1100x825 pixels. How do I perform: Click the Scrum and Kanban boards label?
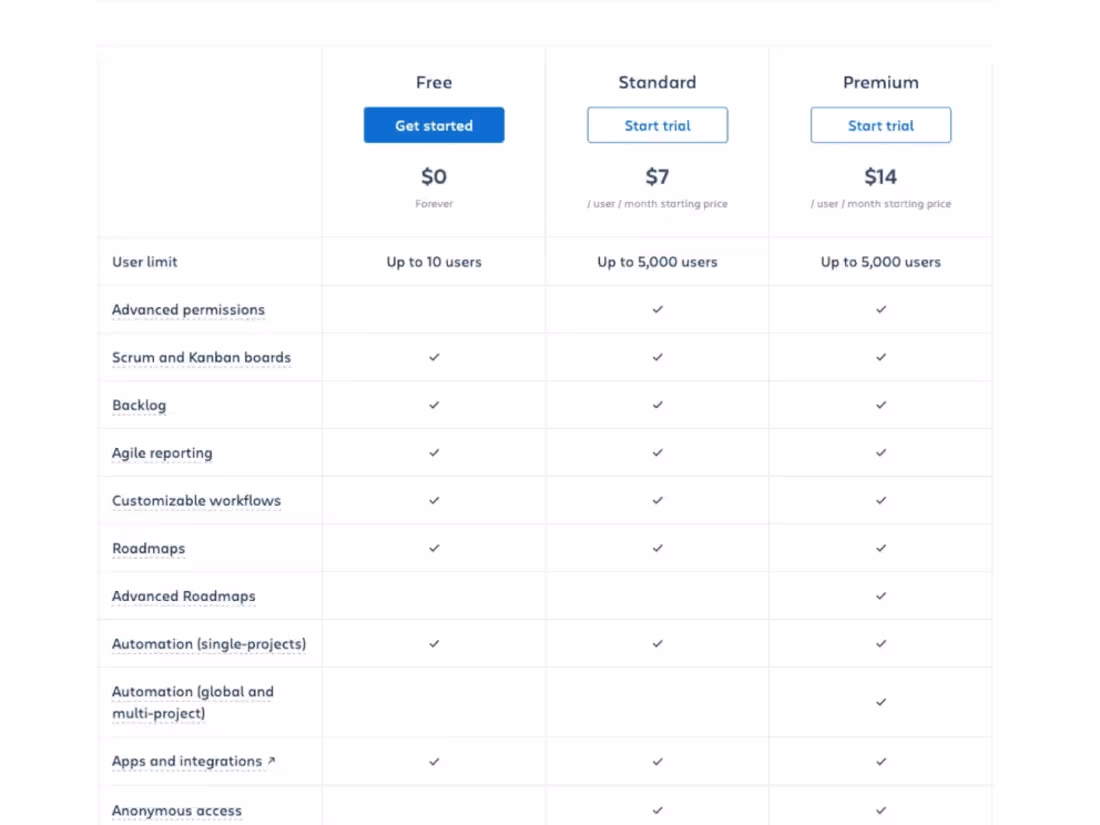click(201, 358)
